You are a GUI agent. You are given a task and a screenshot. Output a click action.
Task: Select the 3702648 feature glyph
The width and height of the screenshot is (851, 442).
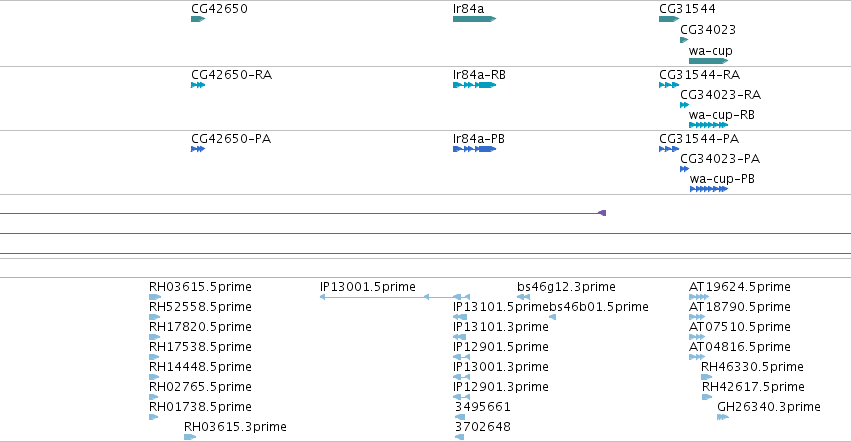coord(459,437)
